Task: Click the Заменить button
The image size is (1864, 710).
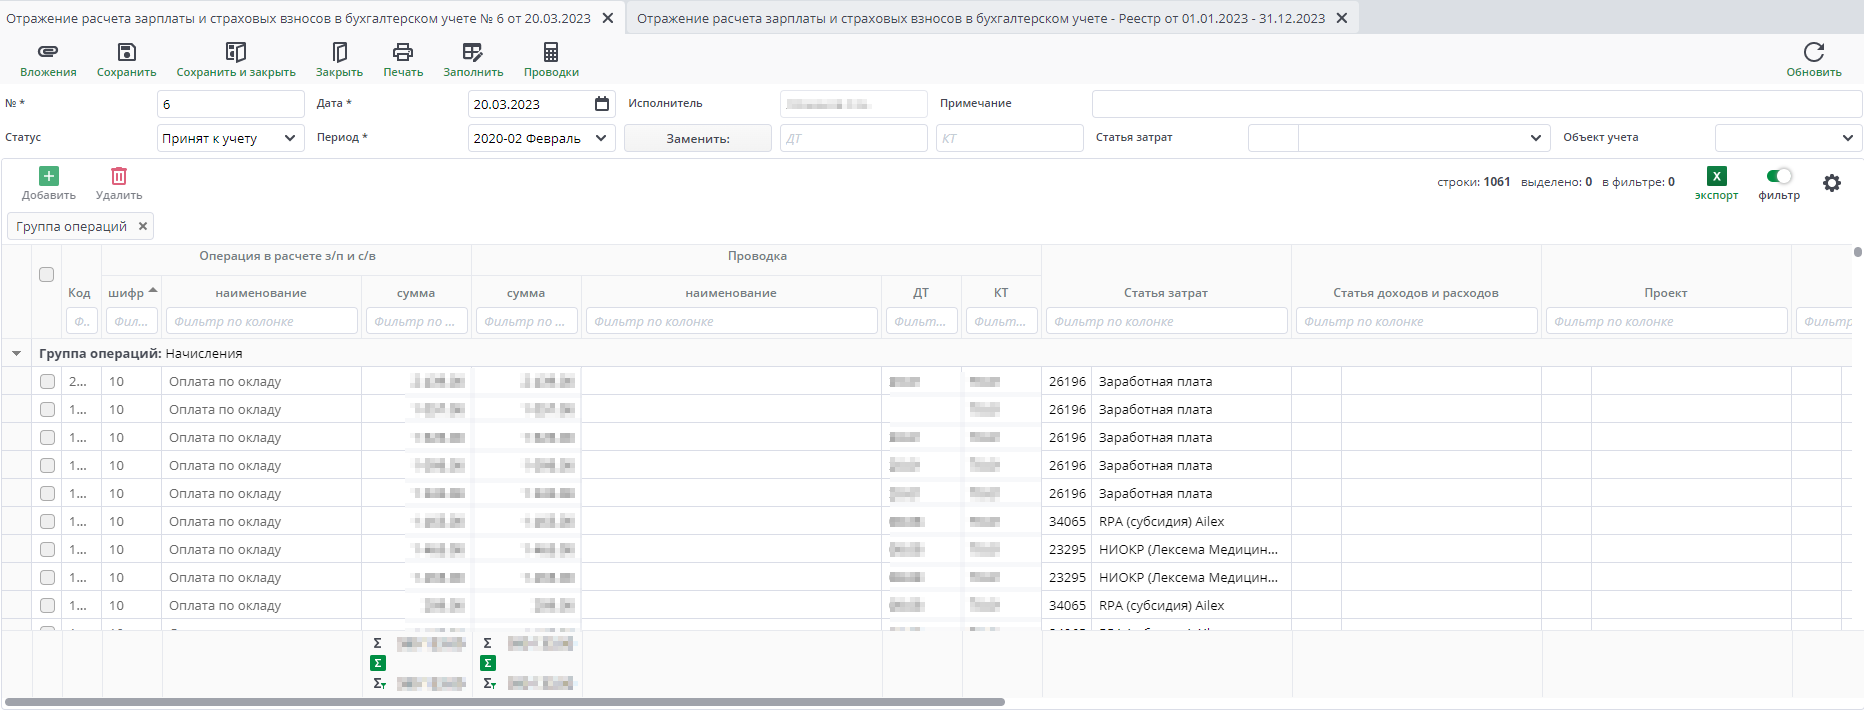Action: point(697,138)
